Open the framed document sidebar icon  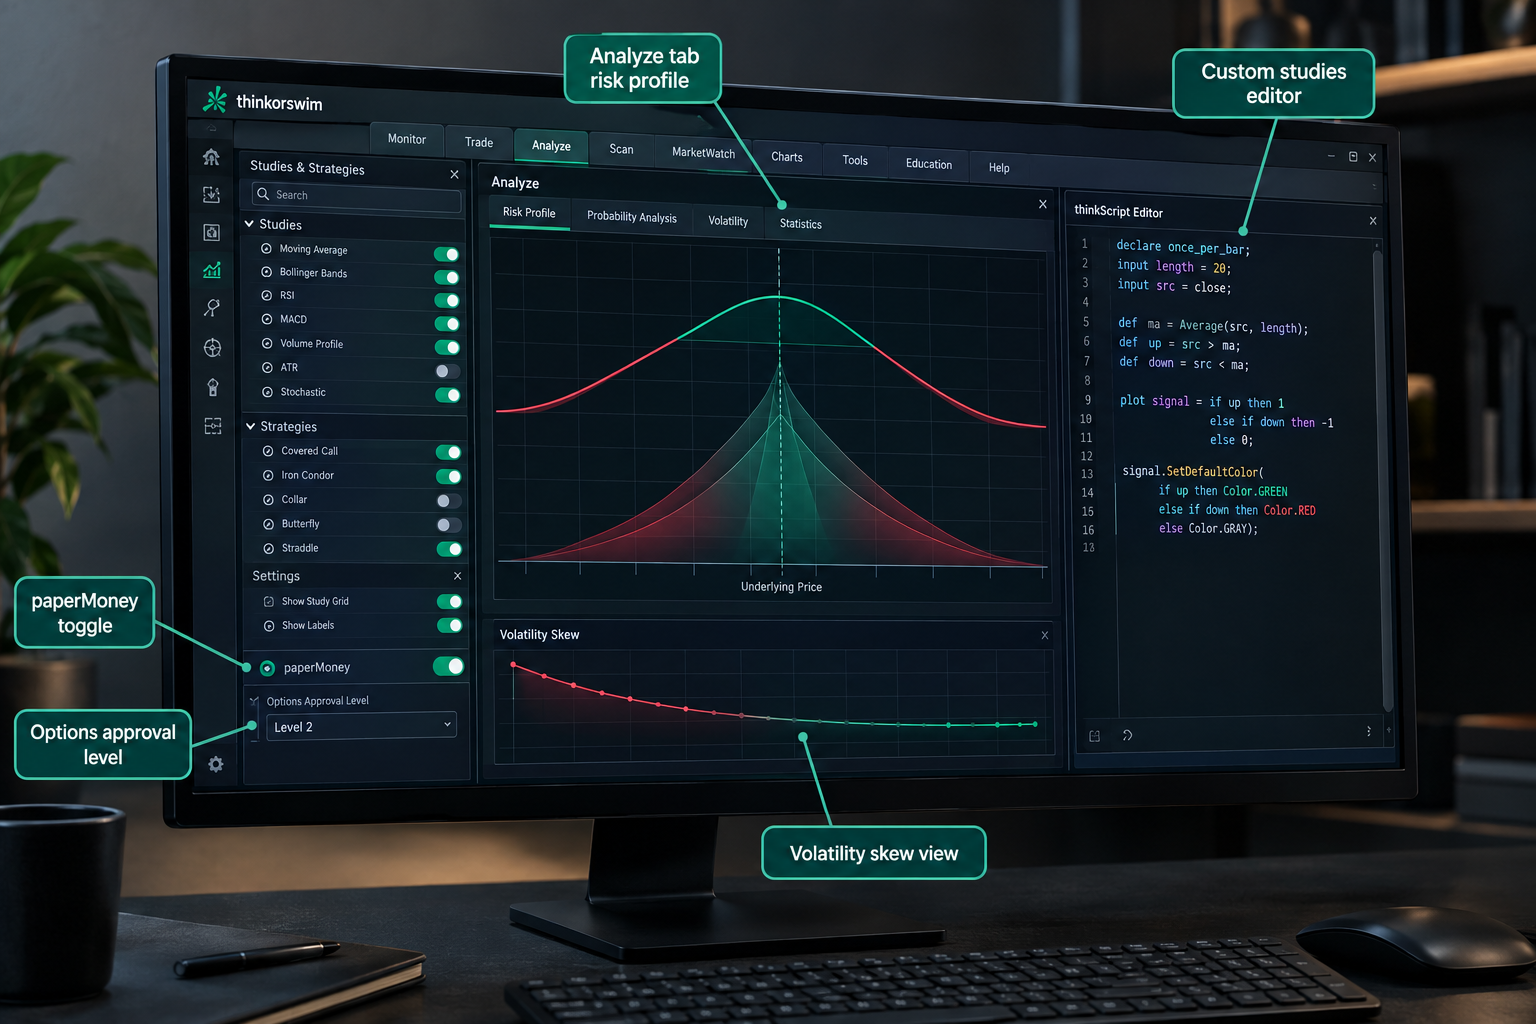(x=211, y=232)
